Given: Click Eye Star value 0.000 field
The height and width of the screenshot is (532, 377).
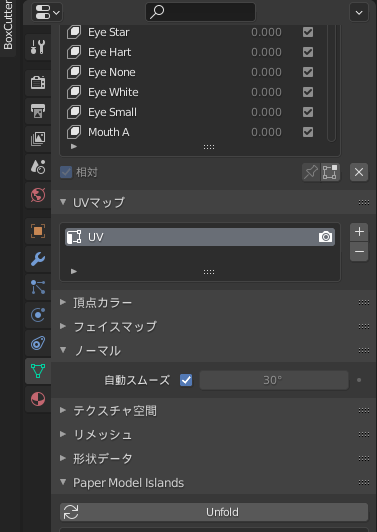Looking at the screenshot, I should pyautogui.click(x=266, y=32).
